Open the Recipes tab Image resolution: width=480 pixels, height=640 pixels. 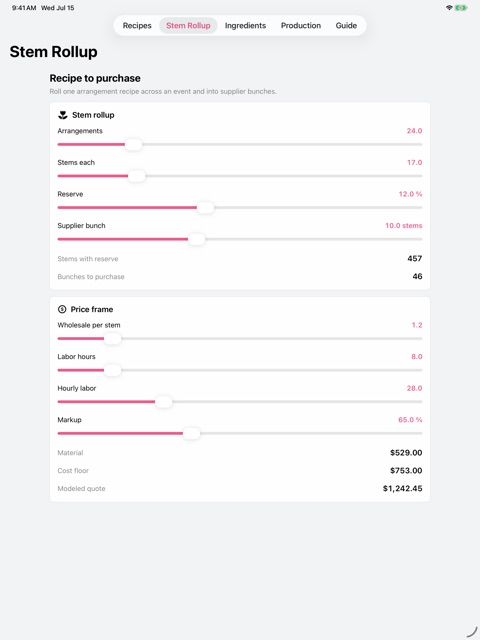tap(137, 25)
